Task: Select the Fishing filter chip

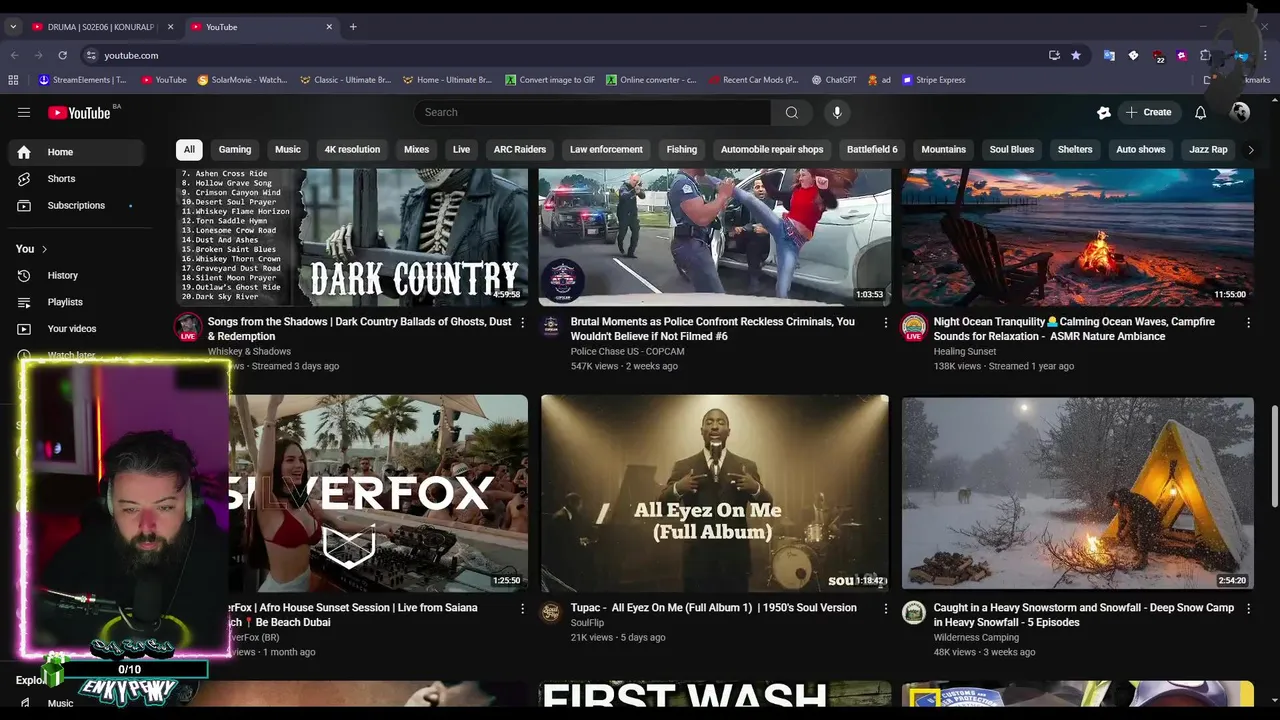Action: [x=682, y=150]
